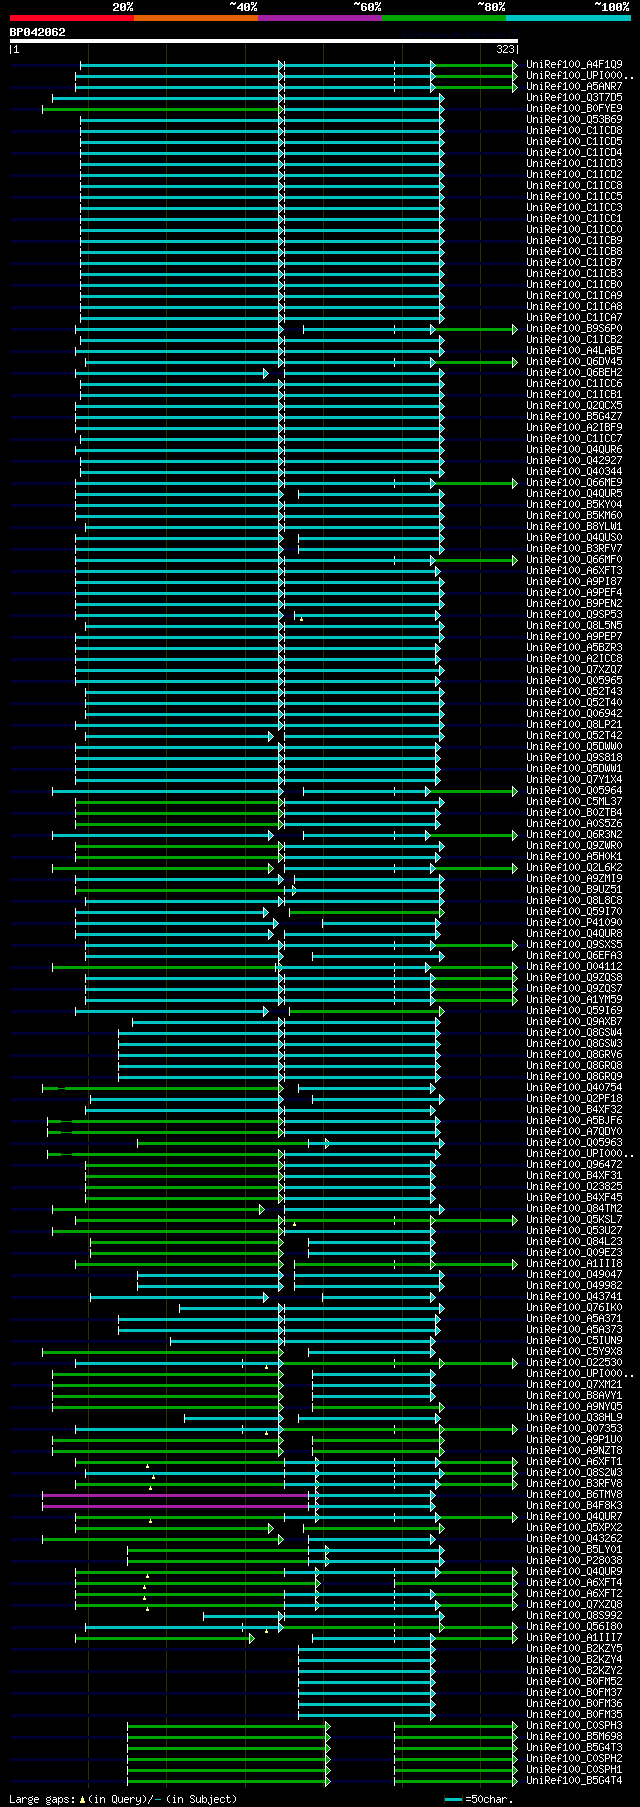The width and height of the screenshot is (640, 1807).
Task: Select the label UniRef100_Q6DV45
Action: click(574, 362)
